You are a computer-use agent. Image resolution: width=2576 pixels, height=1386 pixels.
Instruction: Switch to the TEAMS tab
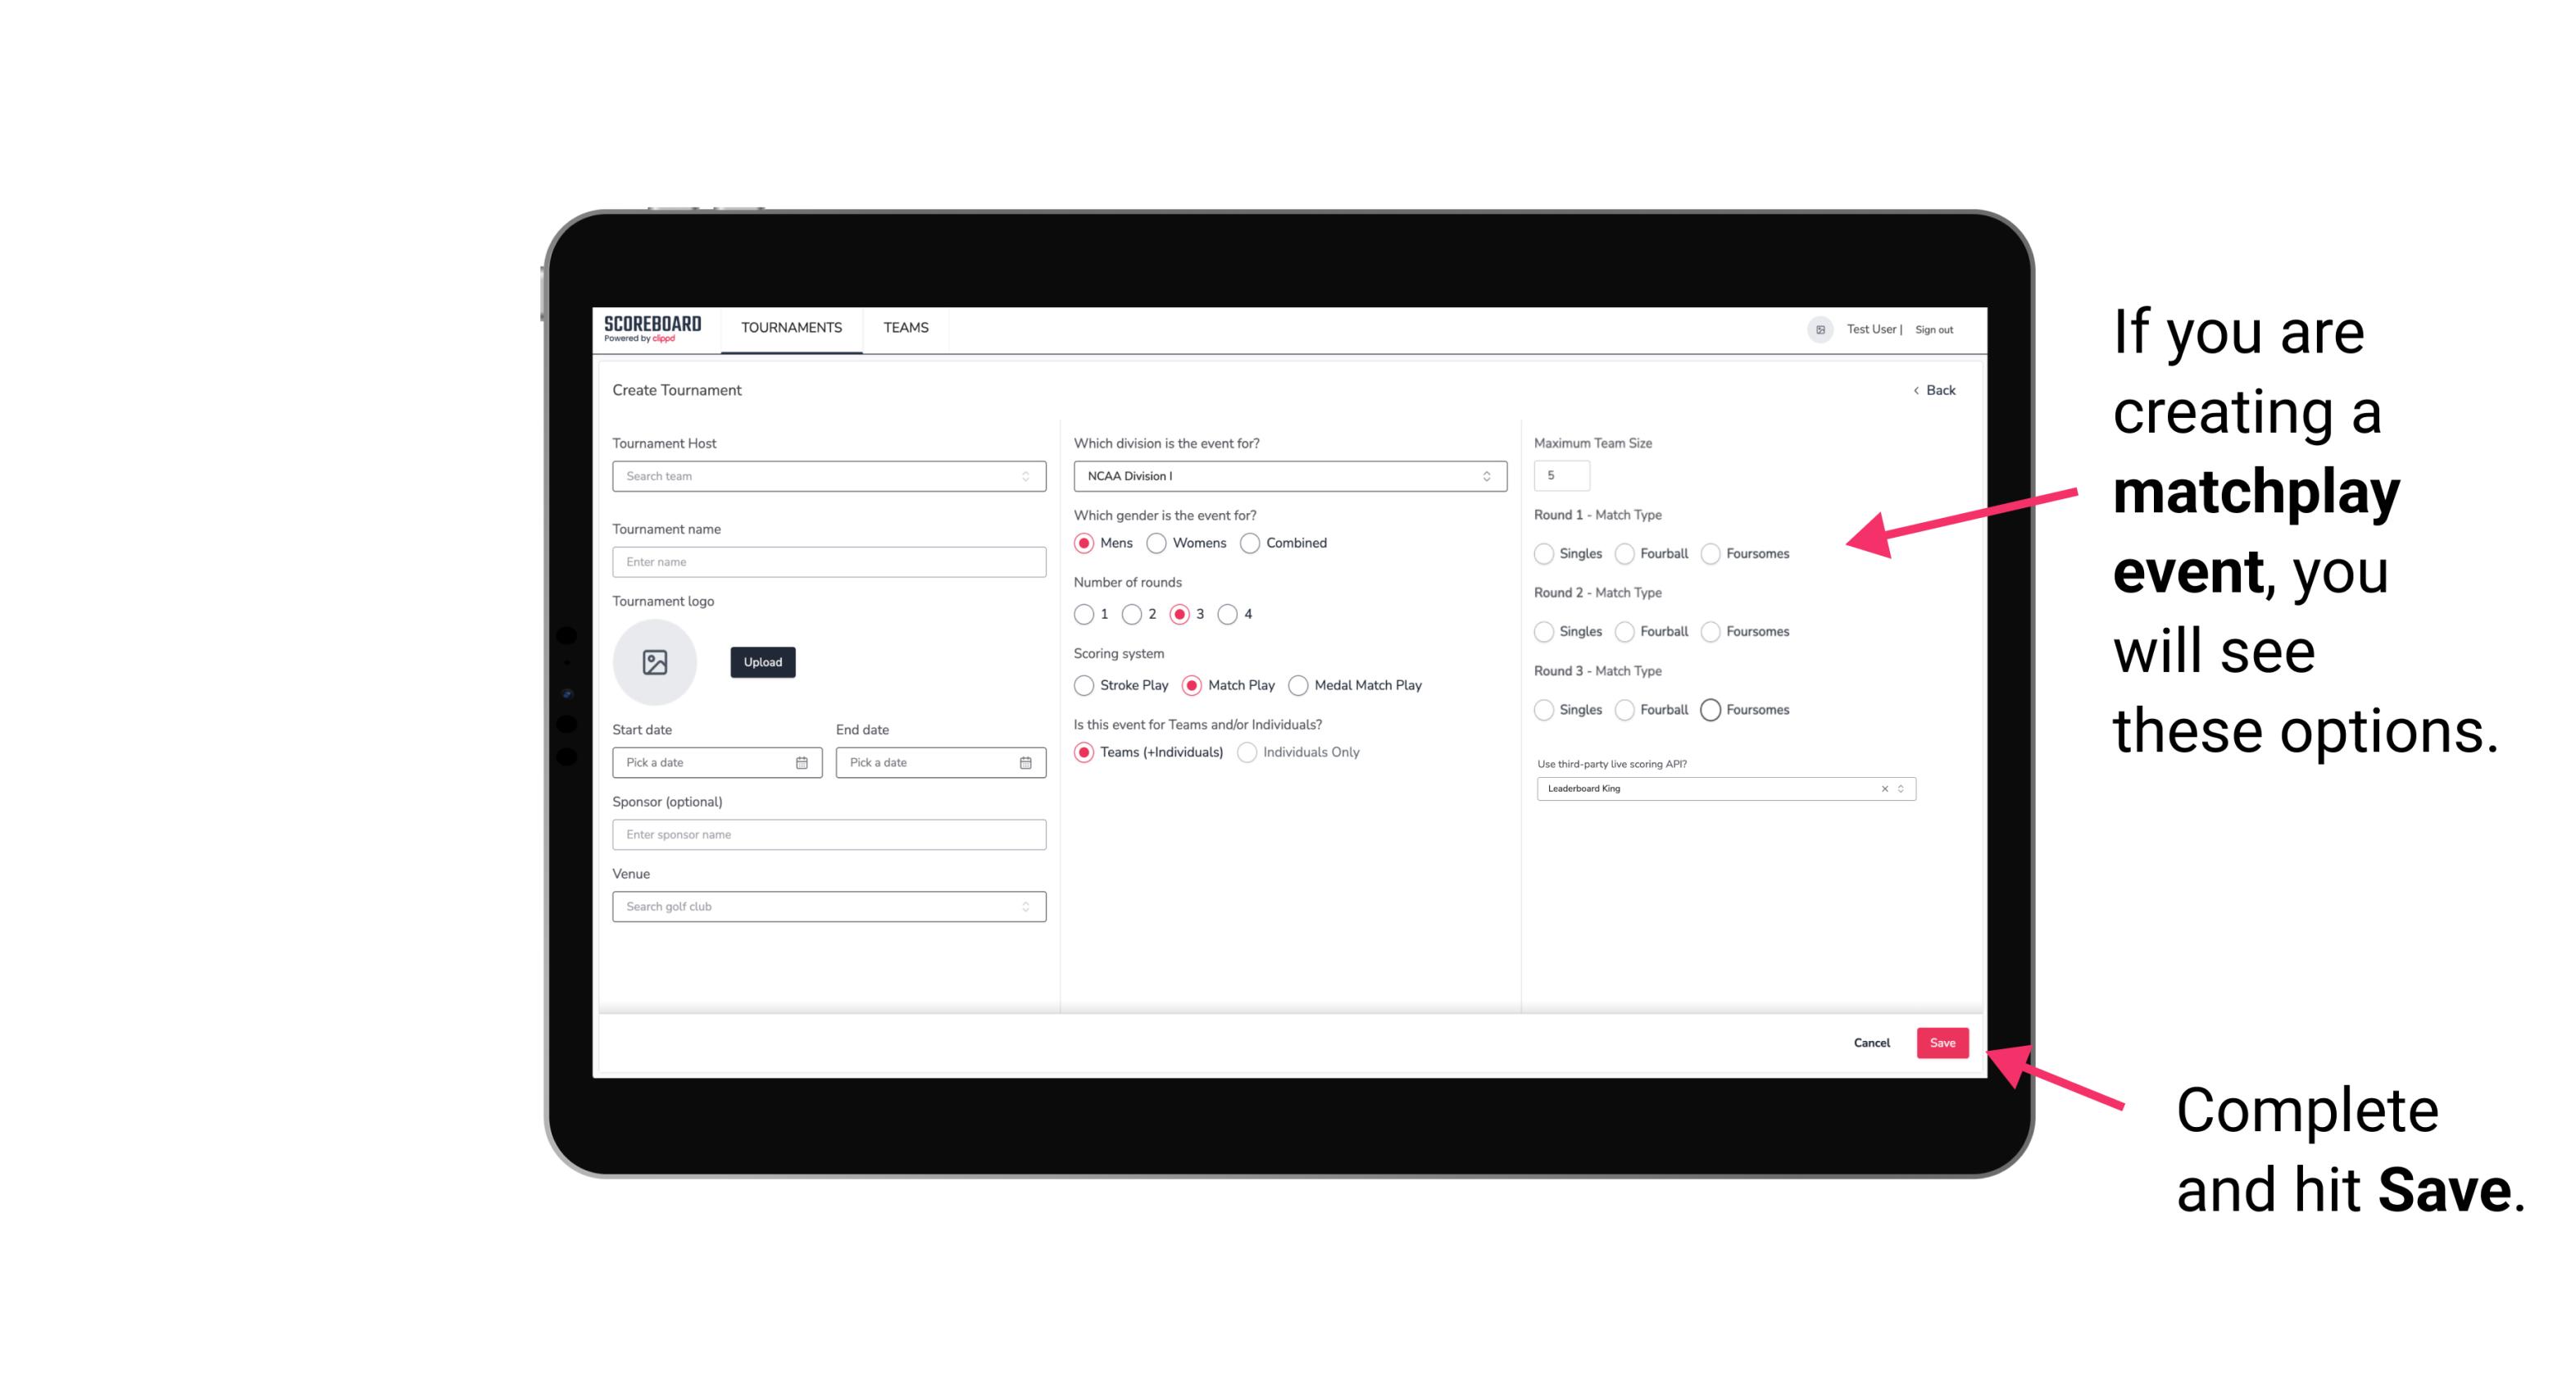click(x=906, y=328)
